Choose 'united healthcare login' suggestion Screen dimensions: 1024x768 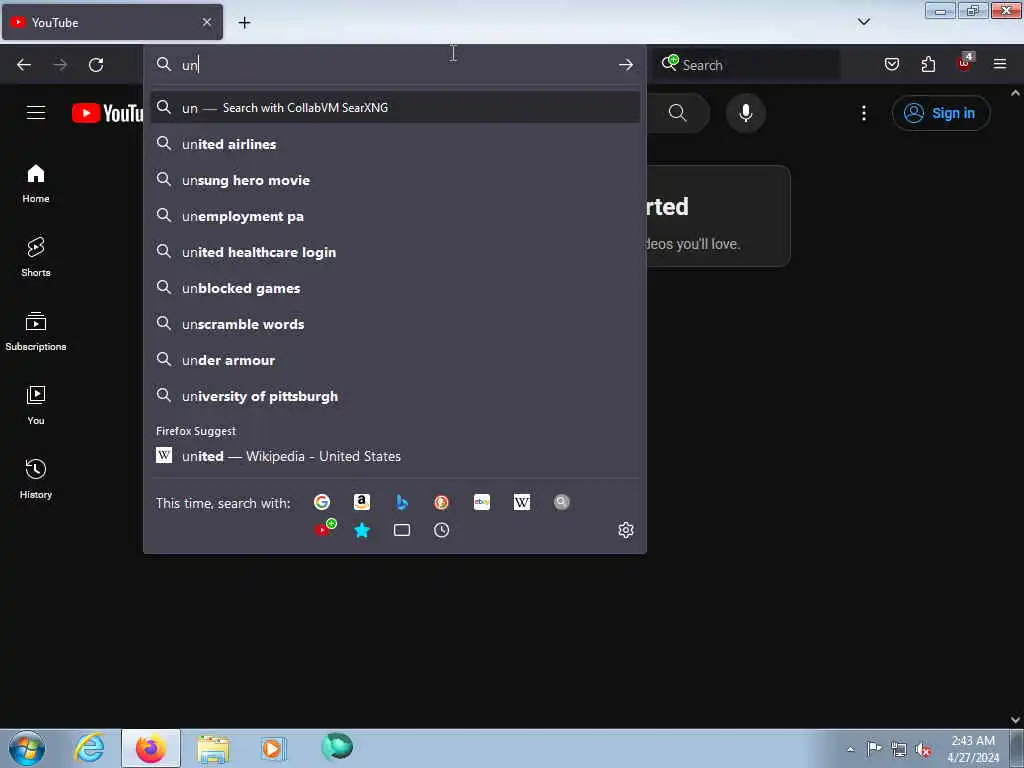tap(394, 251)
